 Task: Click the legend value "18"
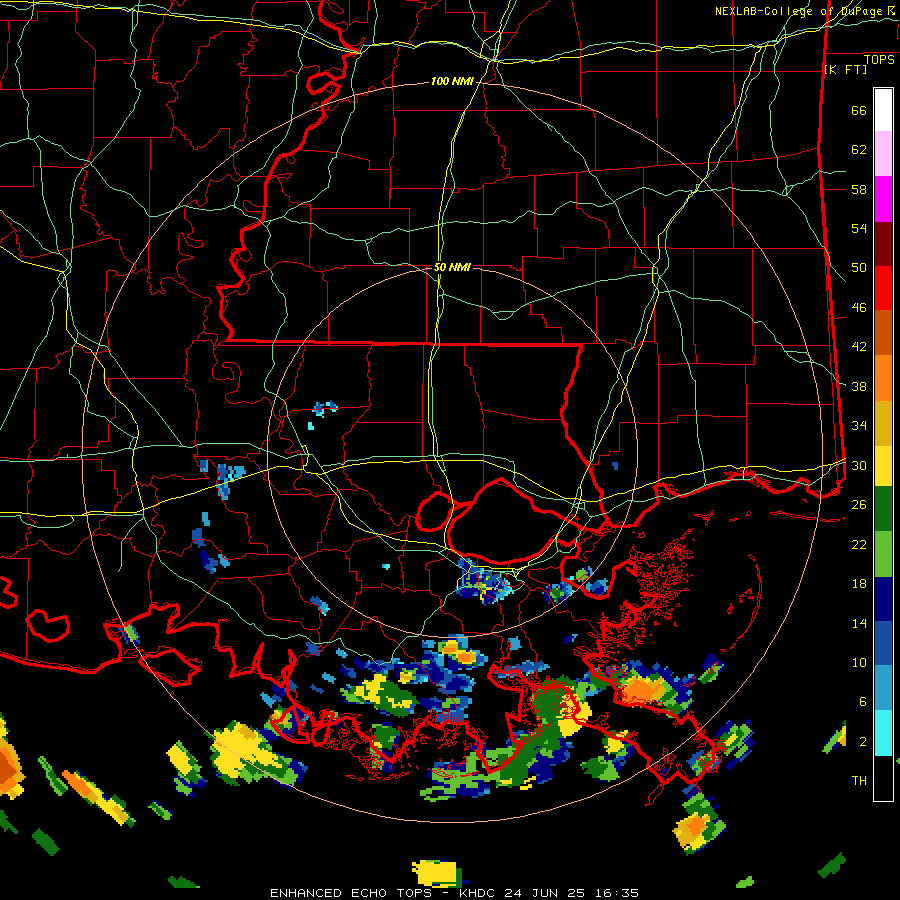859,584
